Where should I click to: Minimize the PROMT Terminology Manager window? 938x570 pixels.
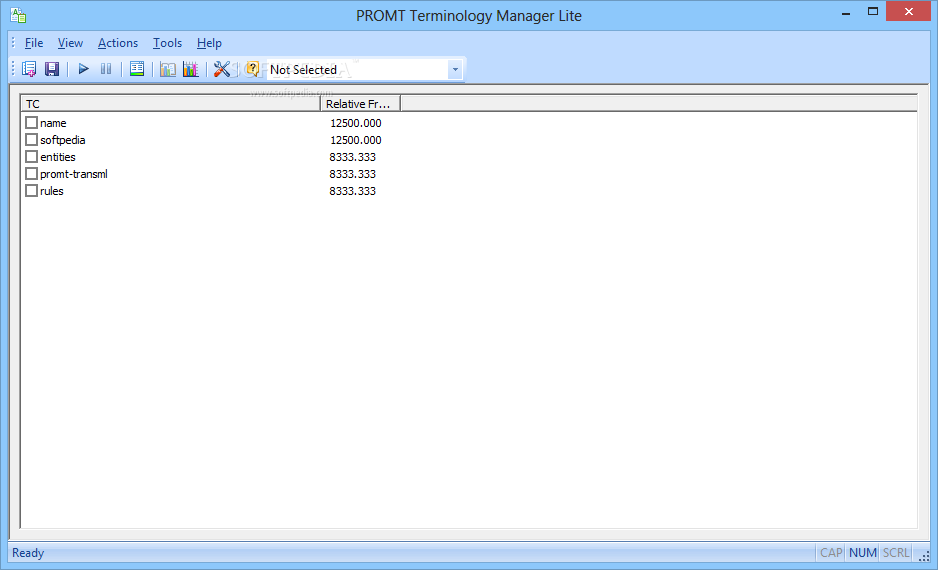pos(846,13)
